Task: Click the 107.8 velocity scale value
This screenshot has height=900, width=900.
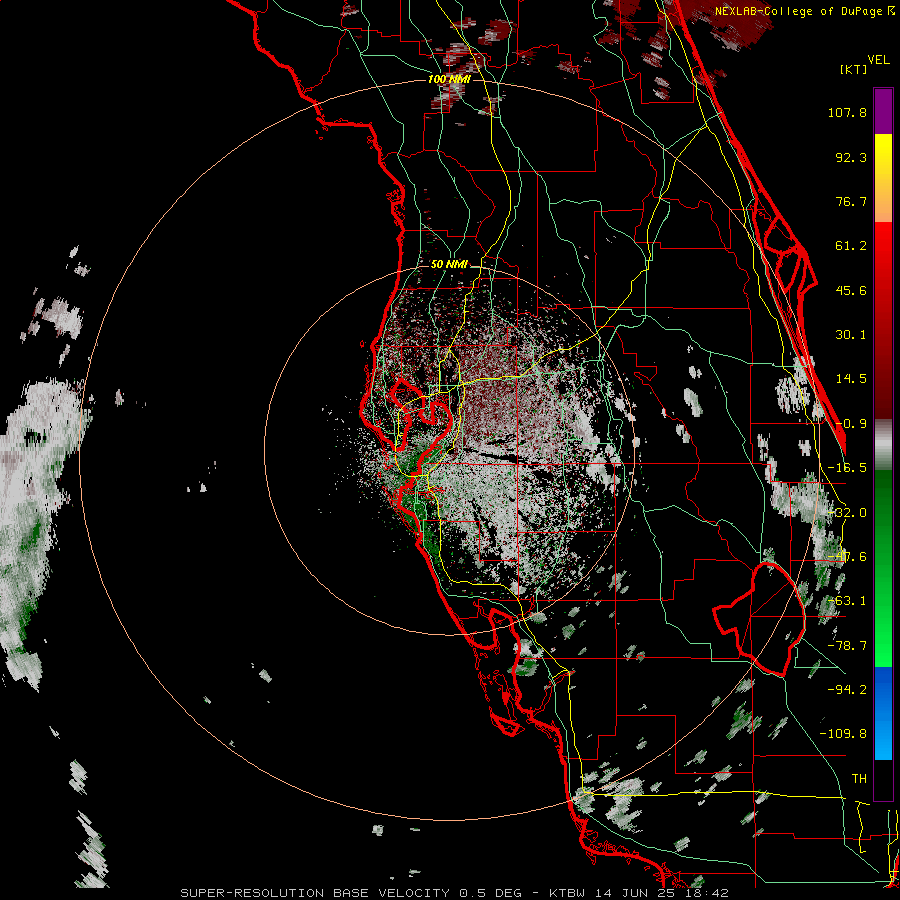Action: 847,112
